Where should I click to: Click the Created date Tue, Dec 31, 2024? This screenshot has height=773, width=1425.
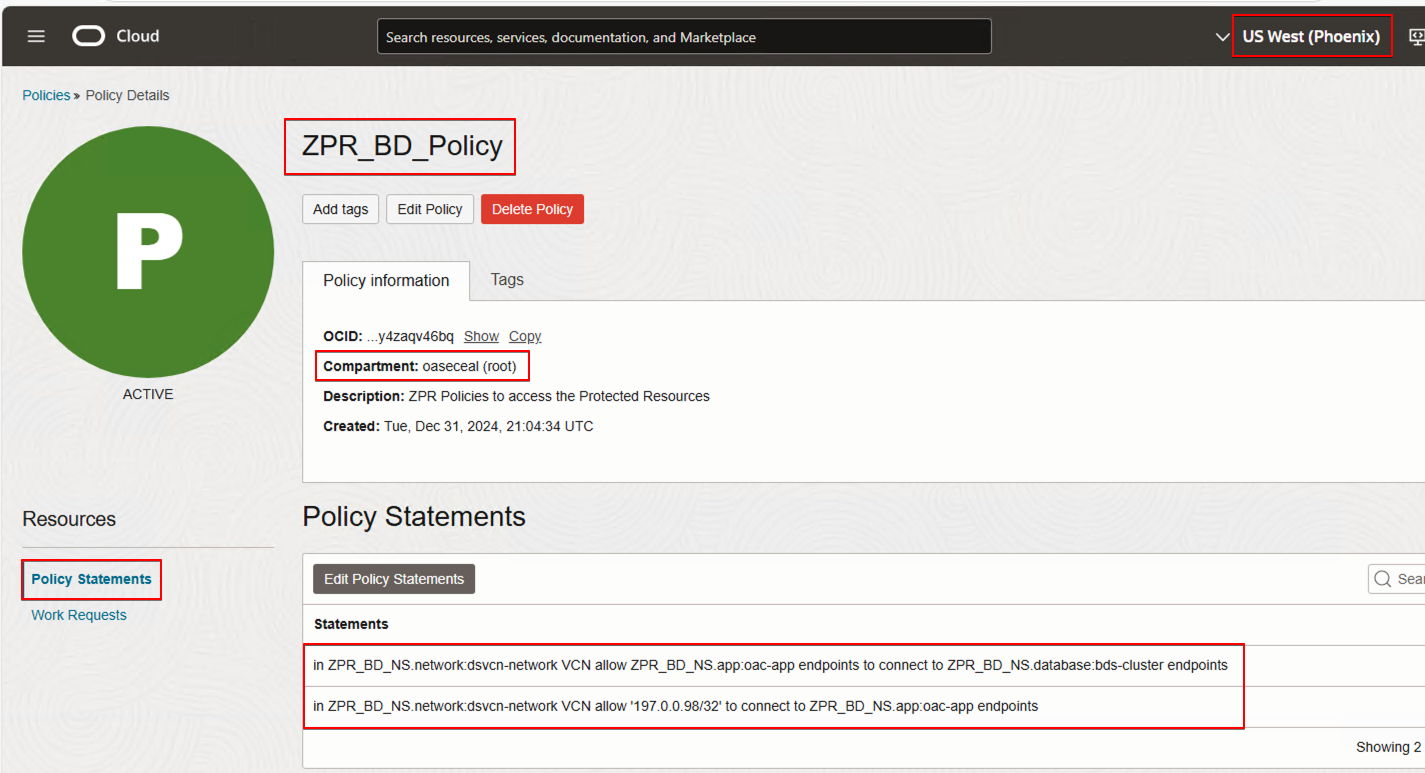coord(488,426)
